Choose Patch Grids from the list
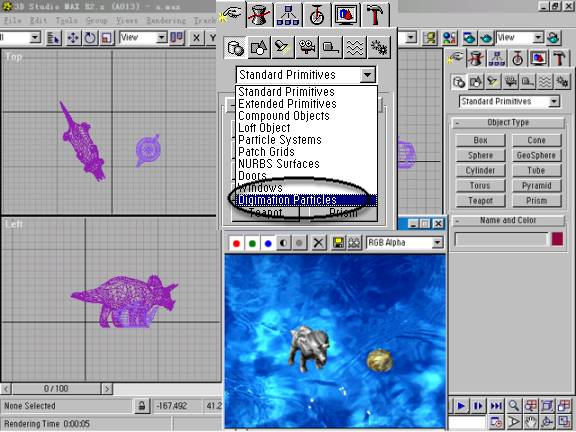Screen dimensions: 576x432 (266, 152)
